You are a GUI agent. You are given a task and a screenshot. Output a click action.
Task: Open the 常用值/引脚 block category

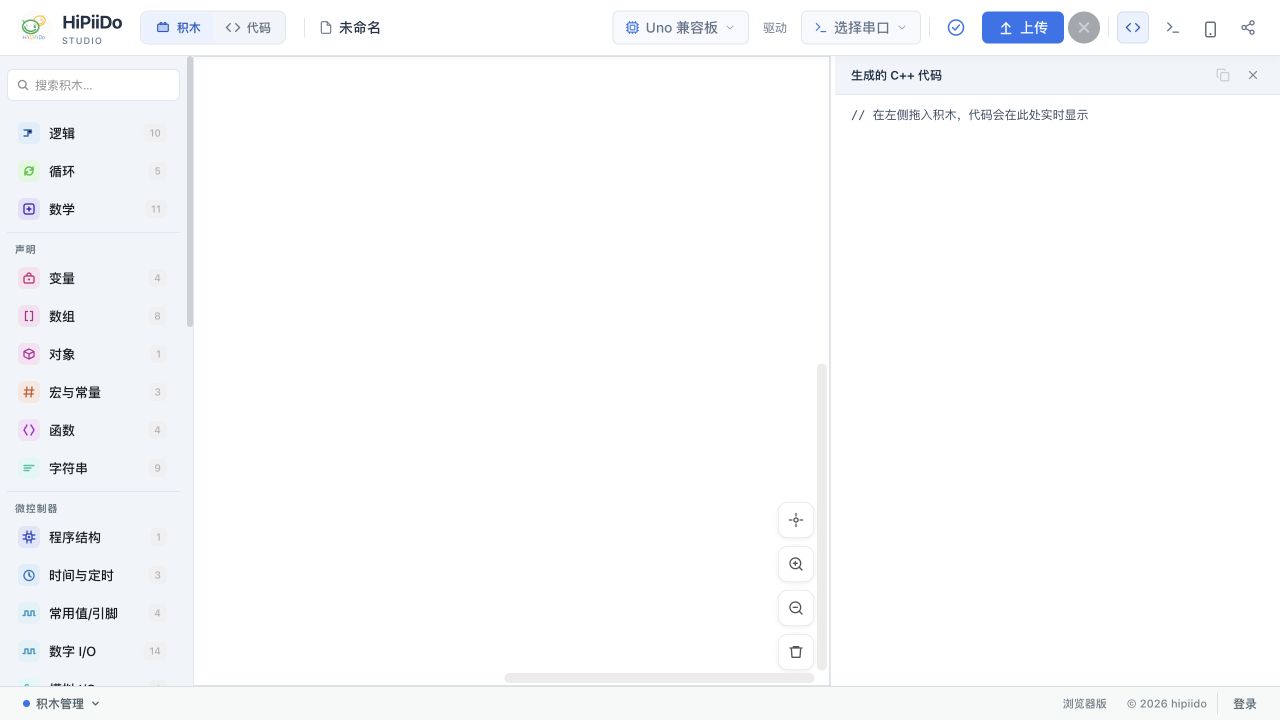pos(93,613)
